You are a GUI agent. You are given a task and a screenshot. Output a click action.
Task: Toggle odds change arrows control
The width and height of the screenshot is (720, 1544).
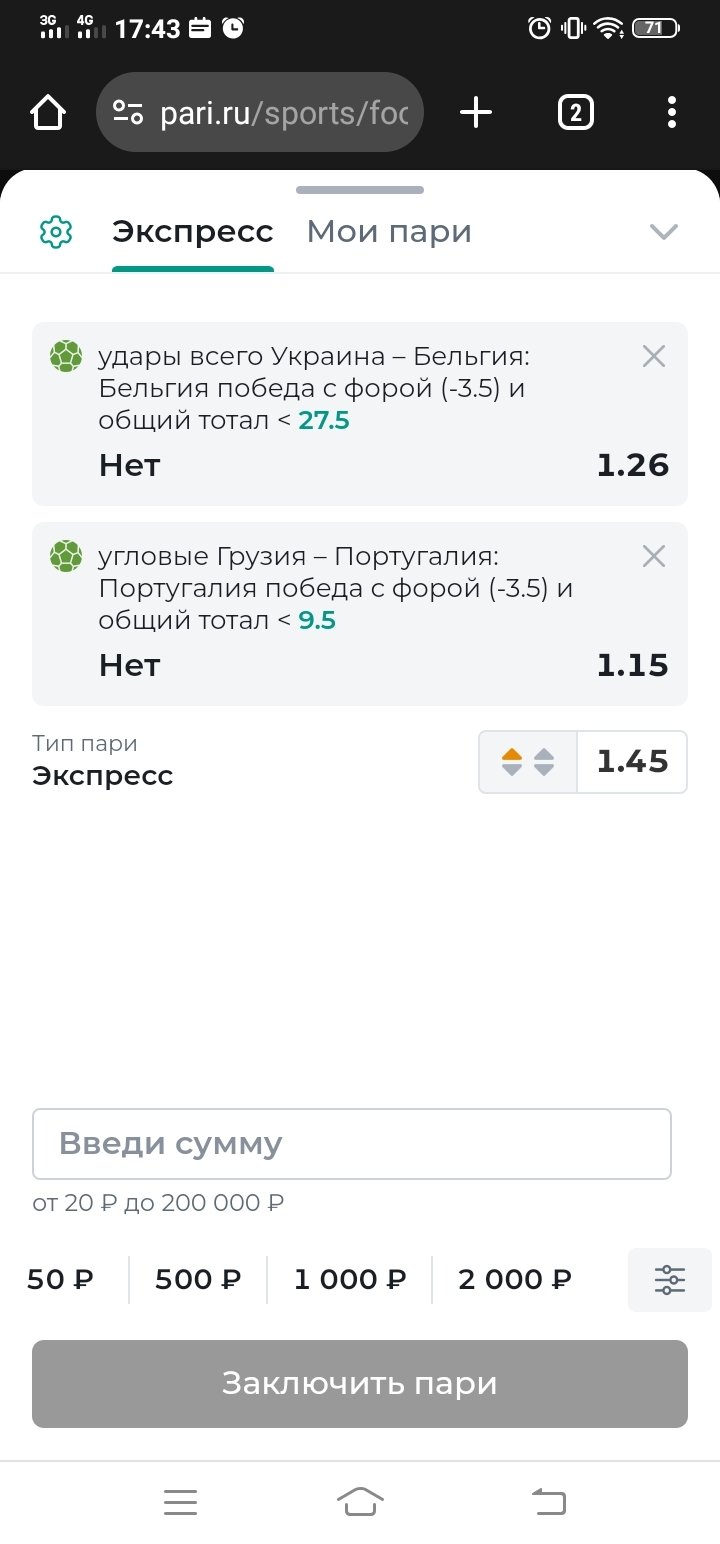(x=528, y=762)
